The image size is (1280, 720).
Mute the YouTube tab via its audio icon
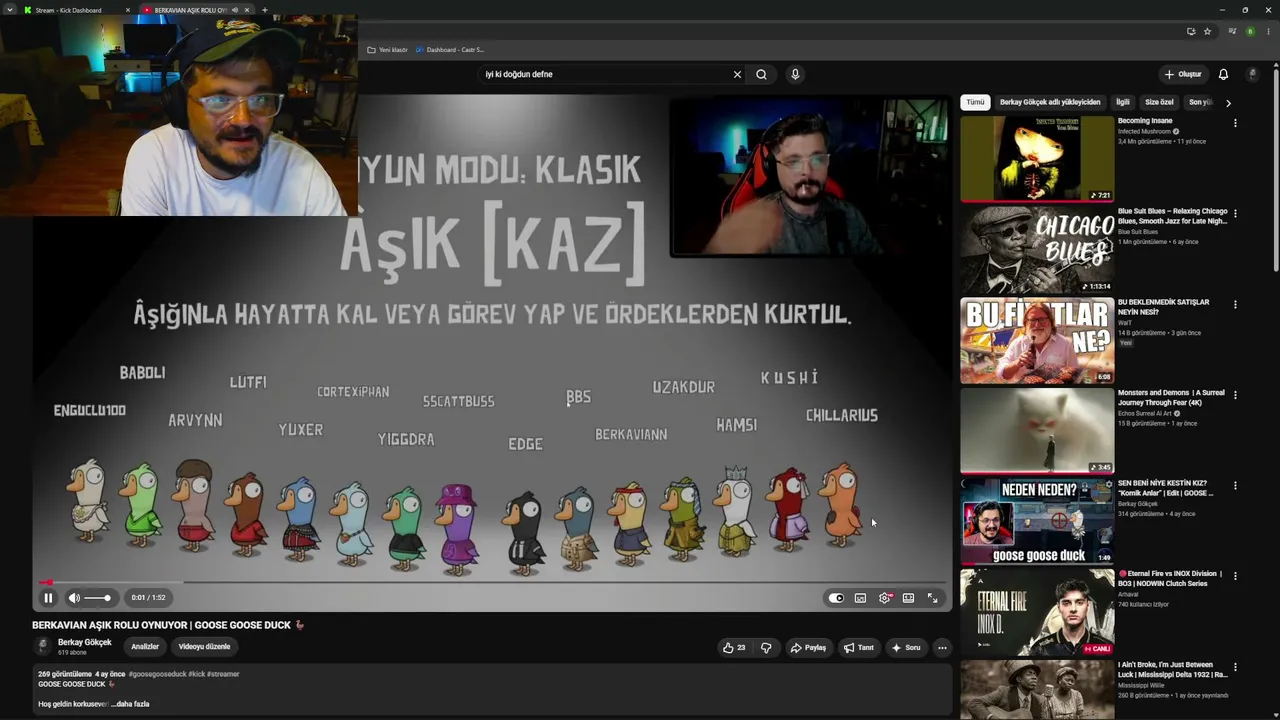[235, 10]
